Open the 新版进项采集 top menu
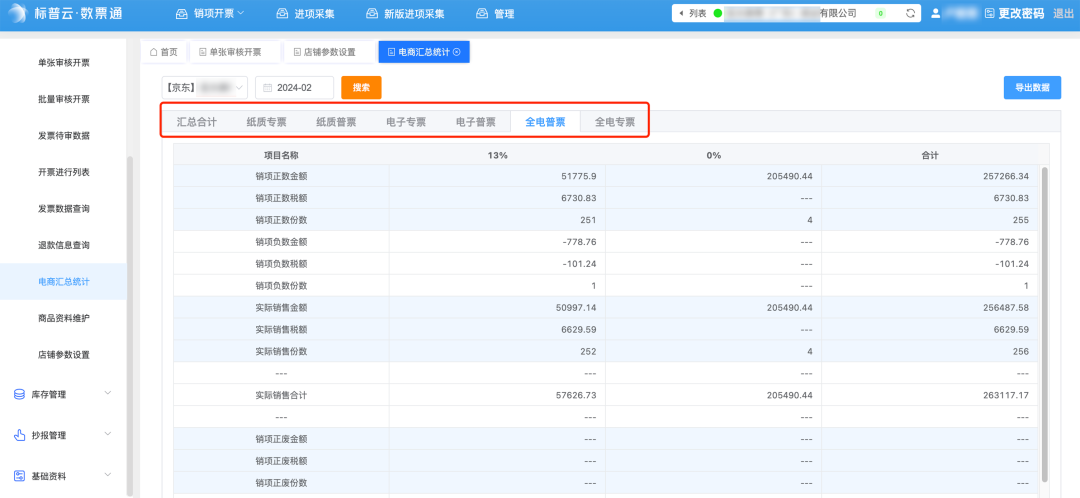This screenshot has width=1080, height=498. pos(404,13)
